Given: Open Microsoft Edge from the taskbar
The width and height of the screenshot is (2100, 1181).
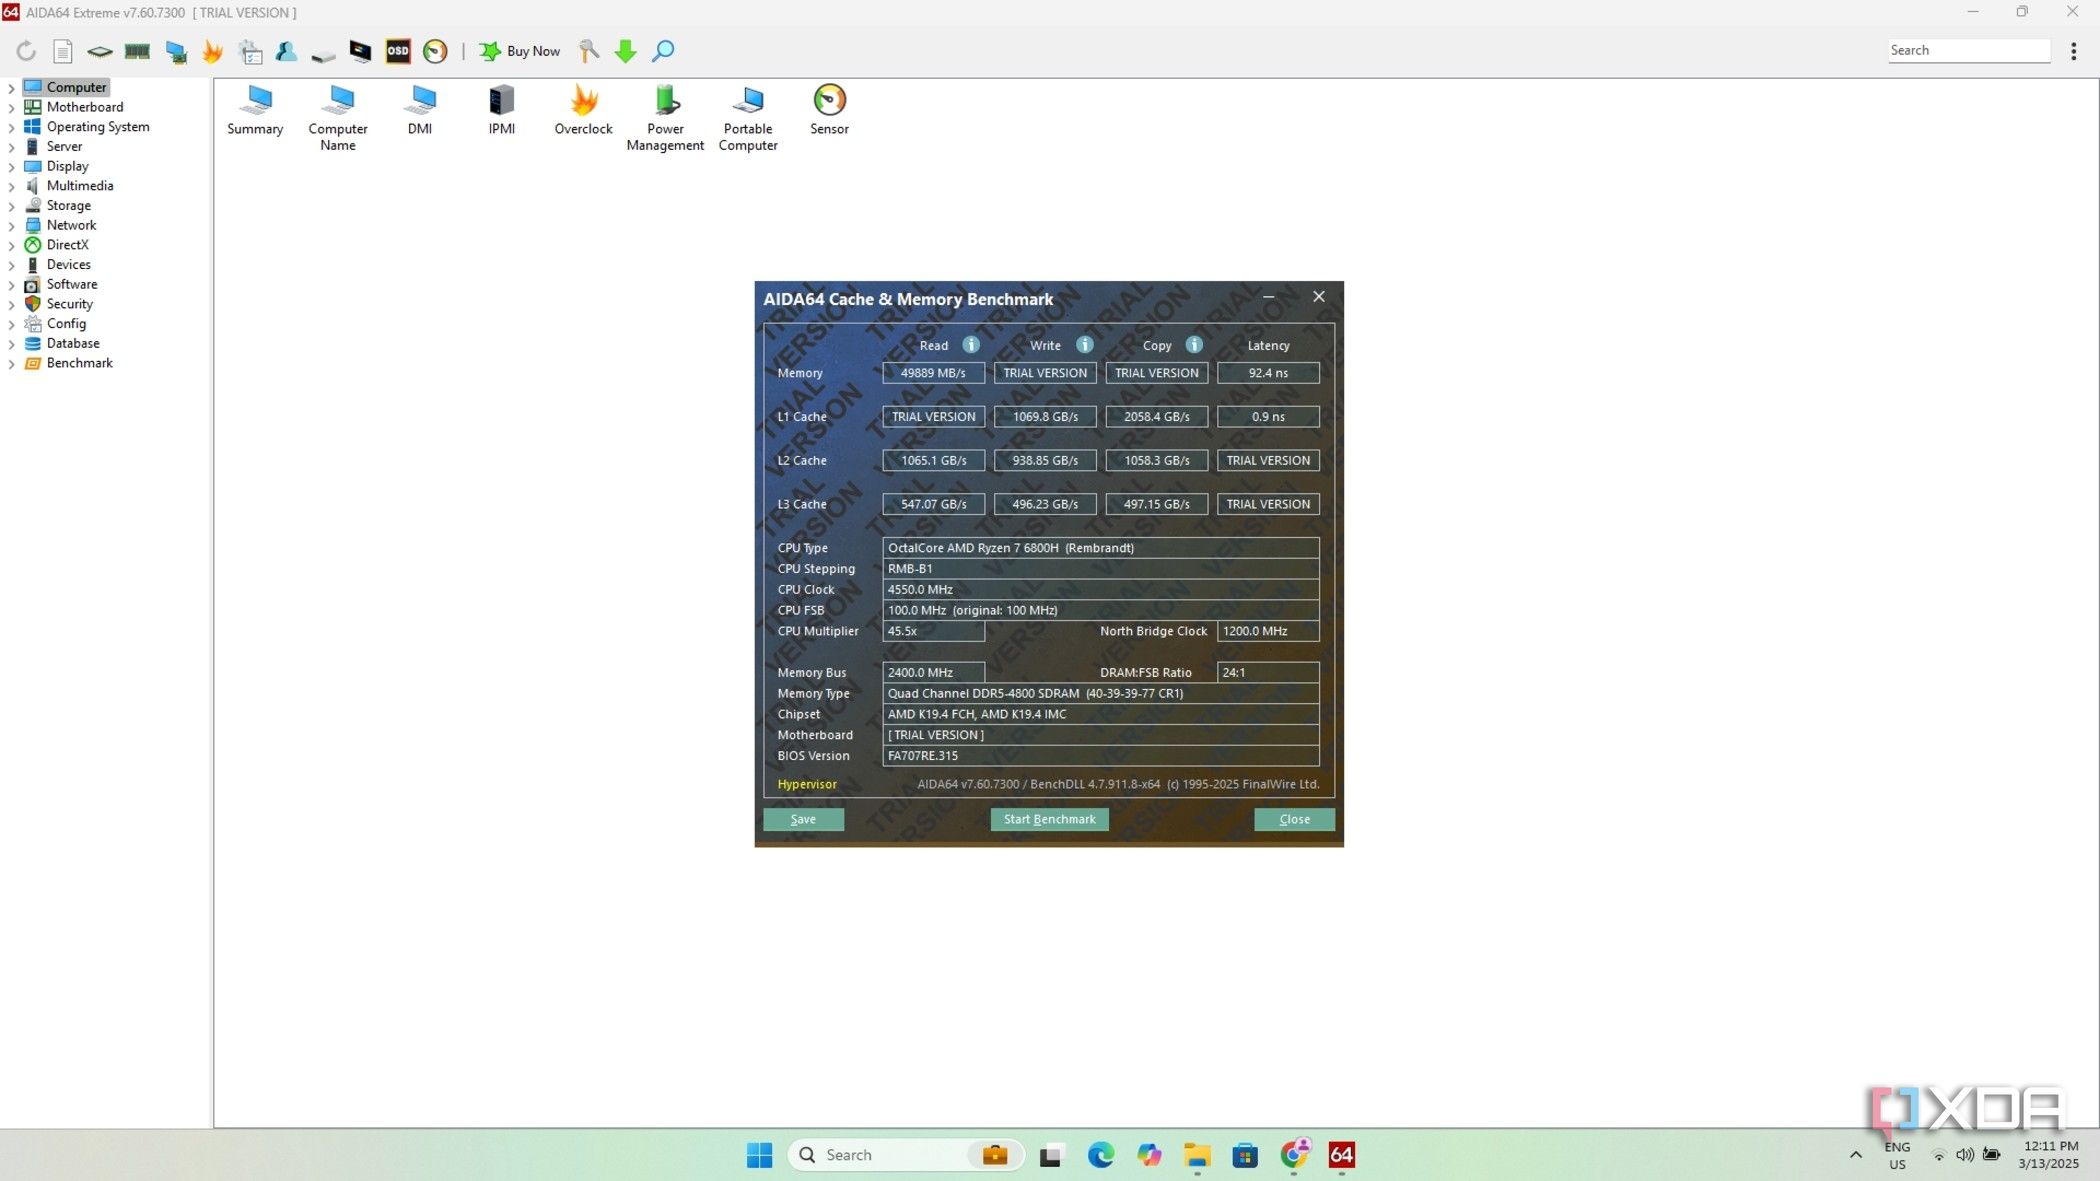Looking at the screenshot, I should click(x=1100, y=1155).
